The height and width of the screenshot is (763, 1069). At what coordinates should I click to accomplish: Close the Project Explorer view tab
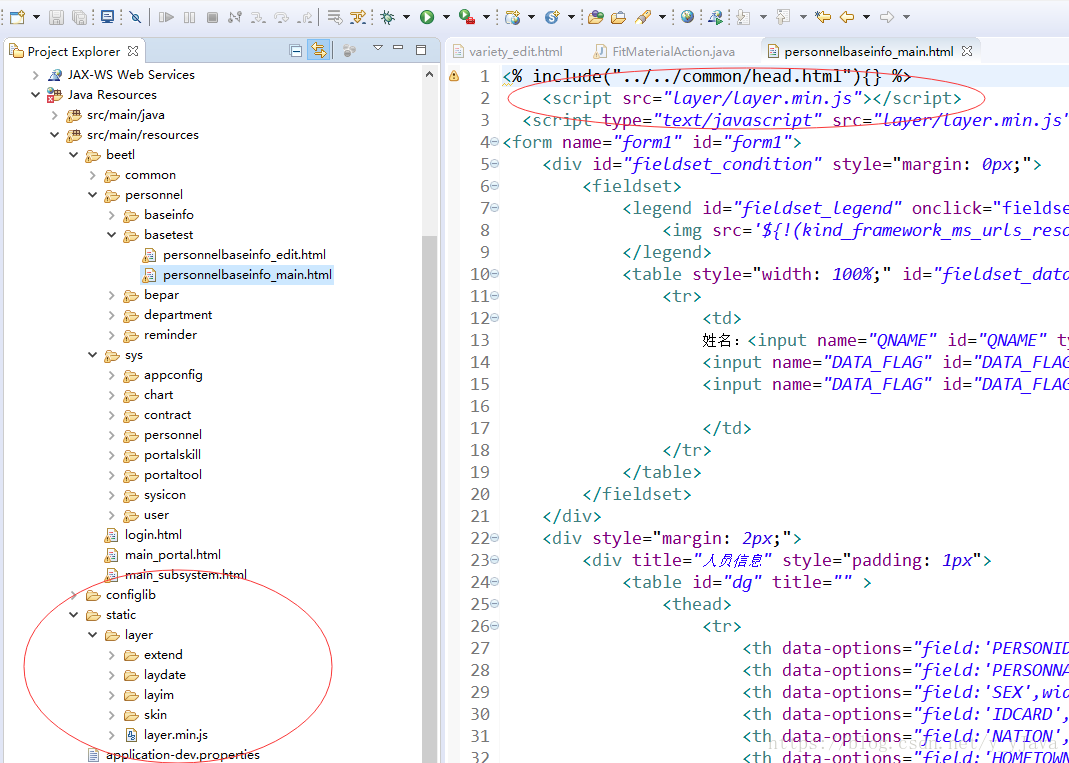pos(133,51)
